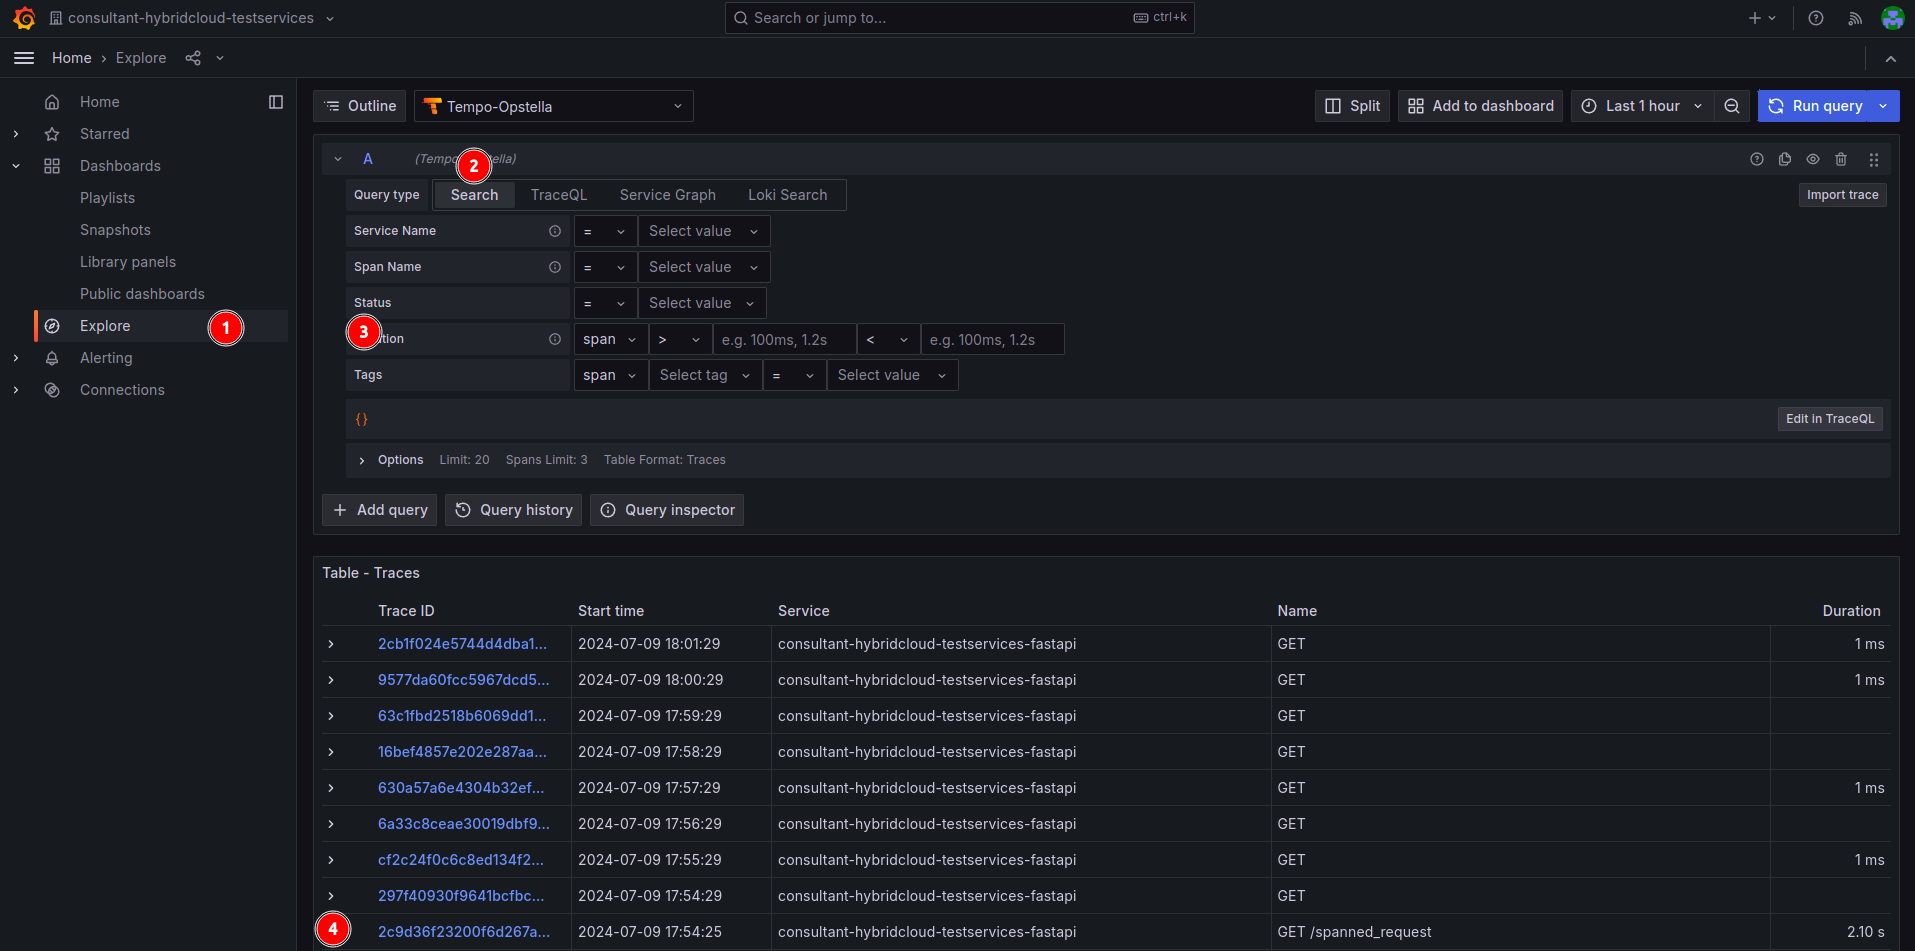1915x951 pixels.
Task: Delete query A with trash icon
Action: point(1841,159)
